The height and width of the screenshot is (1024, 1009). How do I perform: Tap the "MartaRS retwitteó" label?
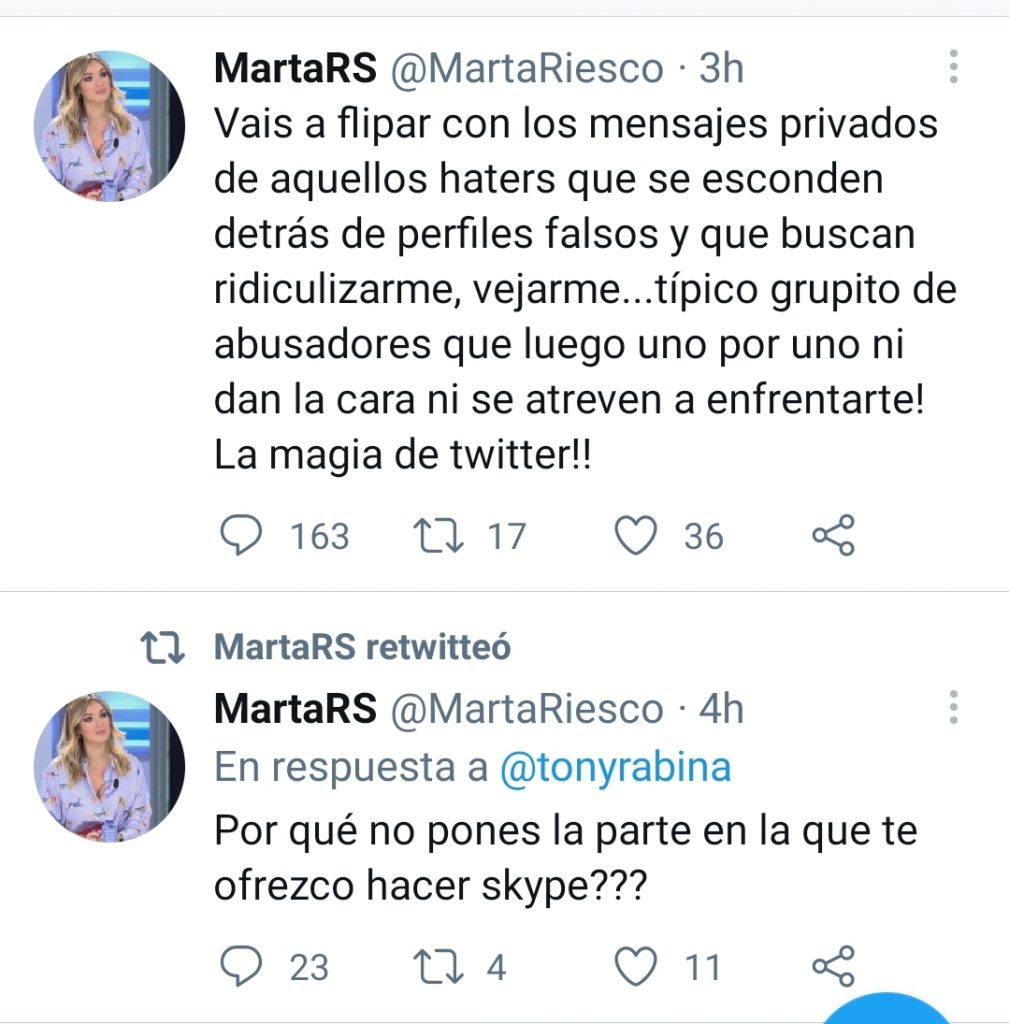click(362, 647)
